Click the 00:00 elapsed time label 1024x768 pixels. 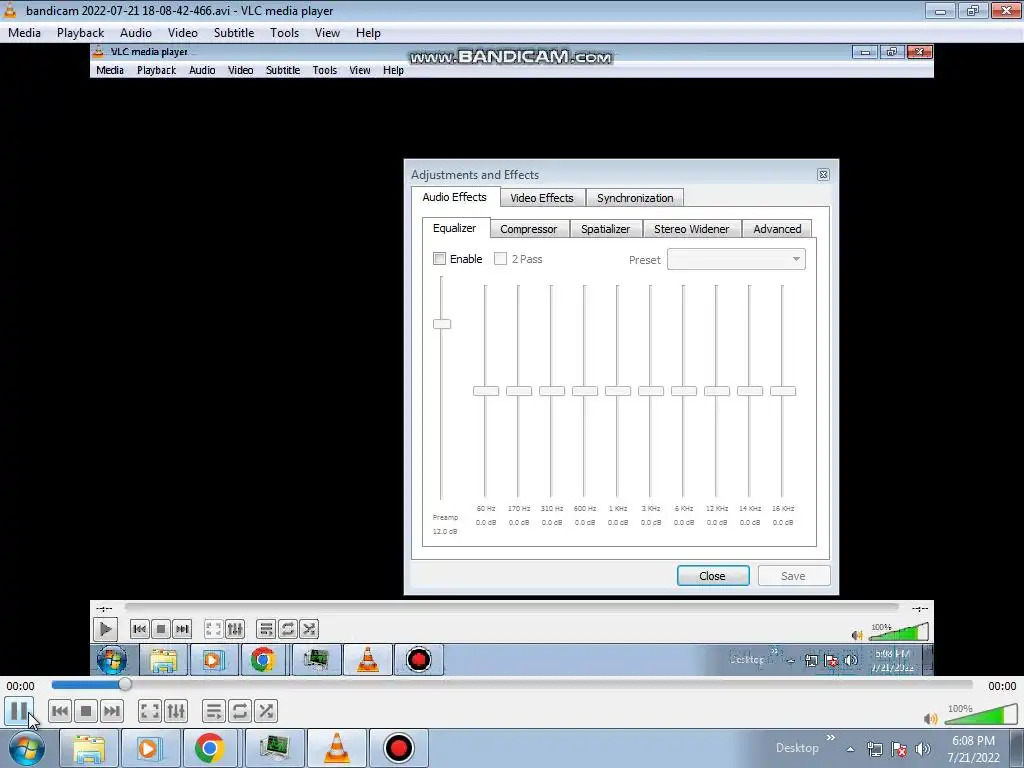coord(20,686)
